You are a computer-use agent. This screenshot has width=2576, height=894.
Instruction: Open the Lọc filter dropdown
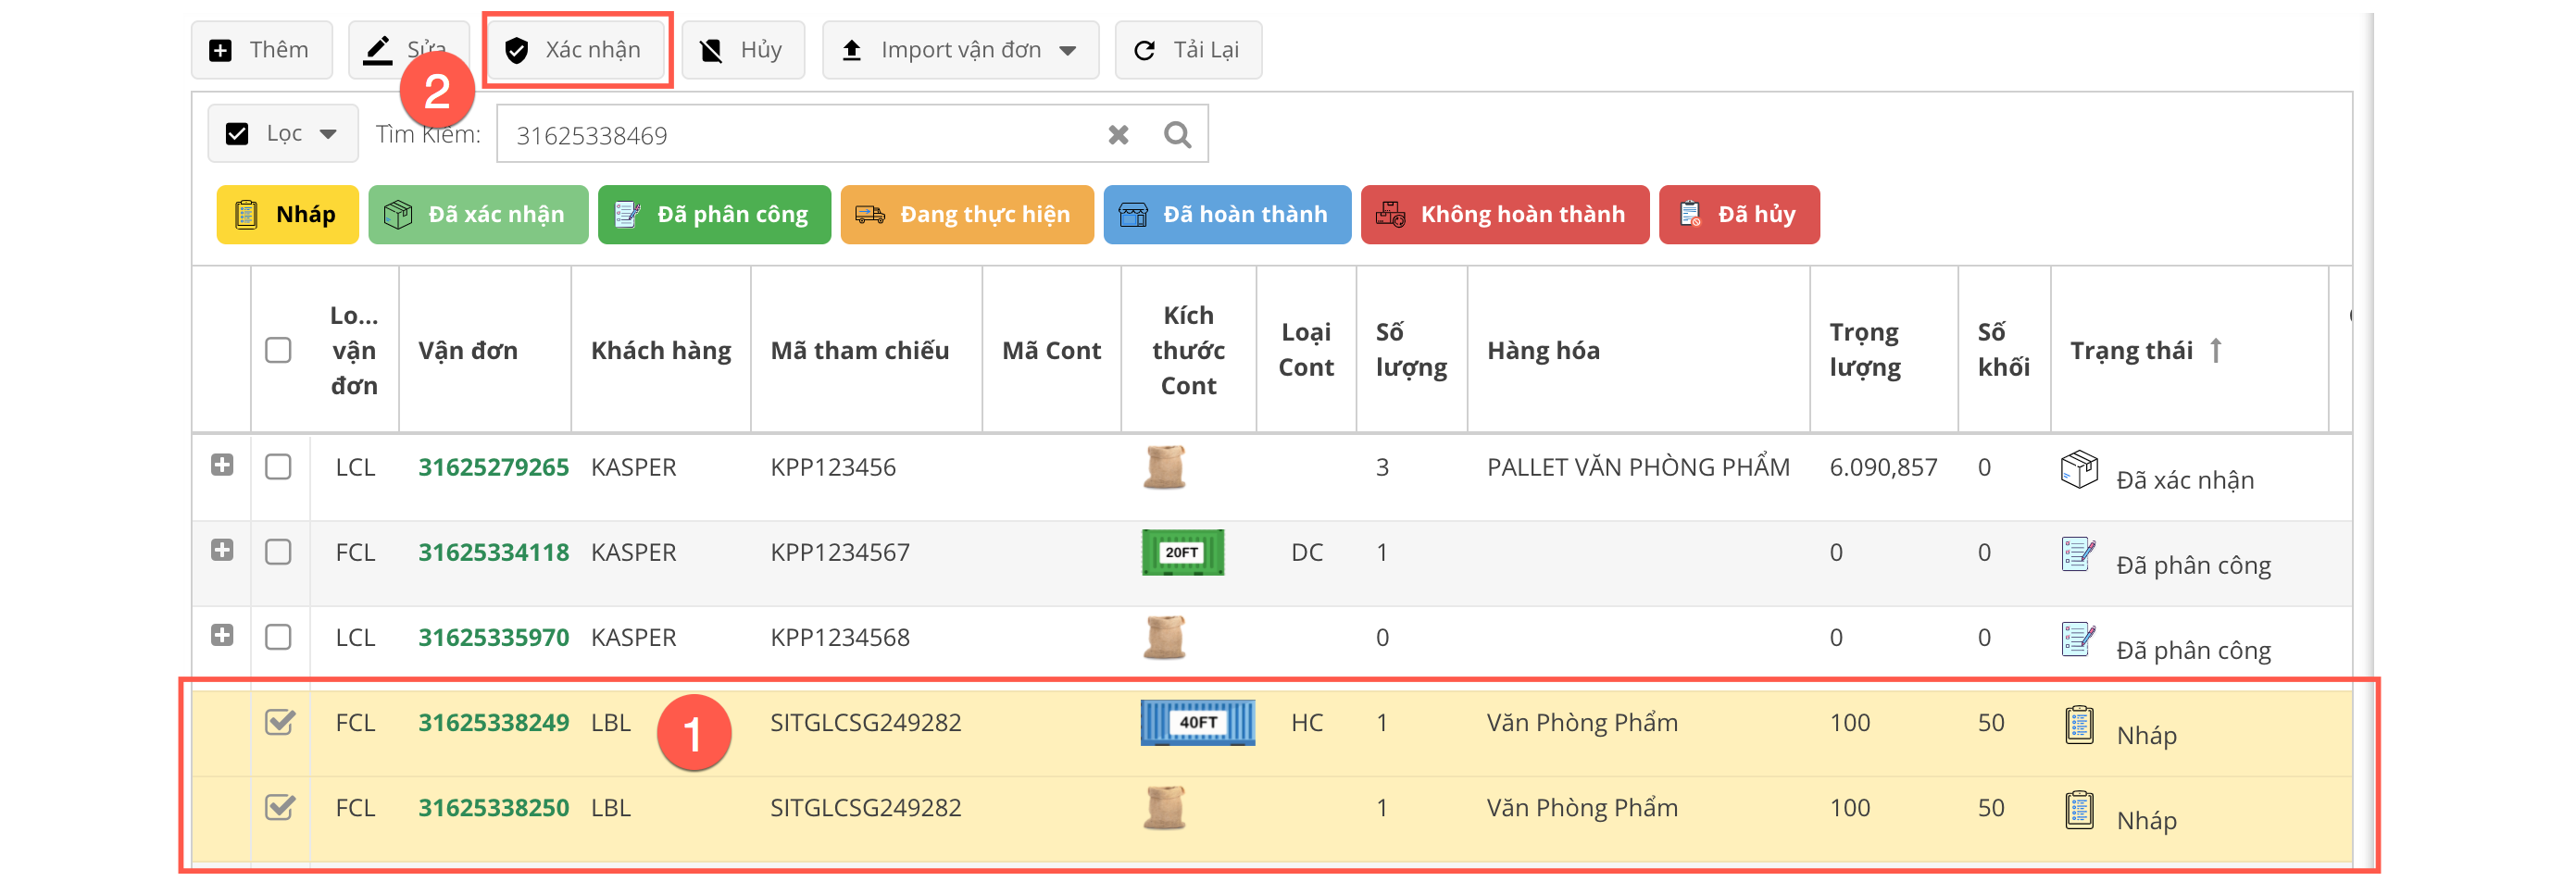283,134
